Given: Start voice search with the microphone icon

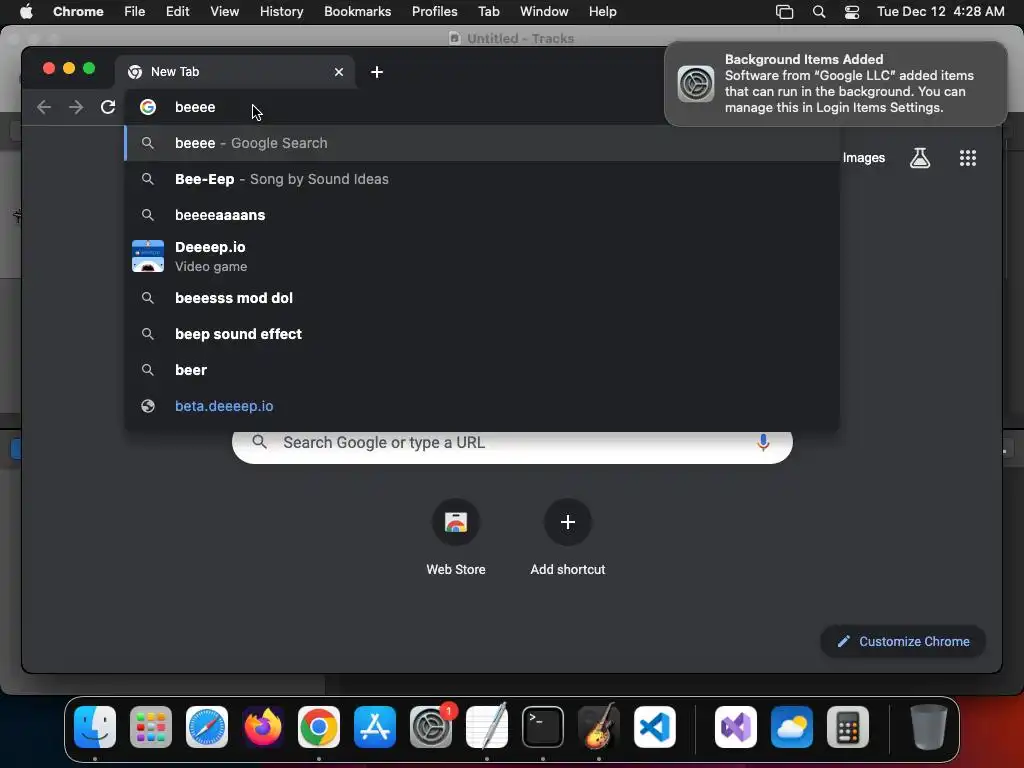Looking at the screenshot, I should click(x=763, y=443).
